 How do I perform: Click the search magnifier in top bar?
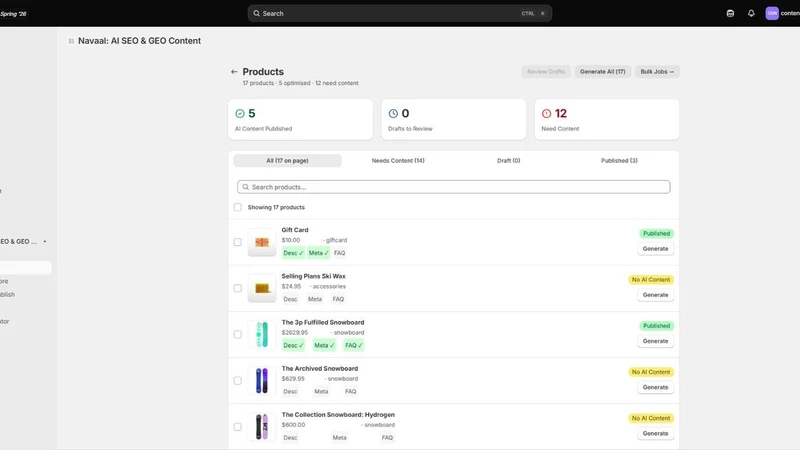[x=257, y=13]
